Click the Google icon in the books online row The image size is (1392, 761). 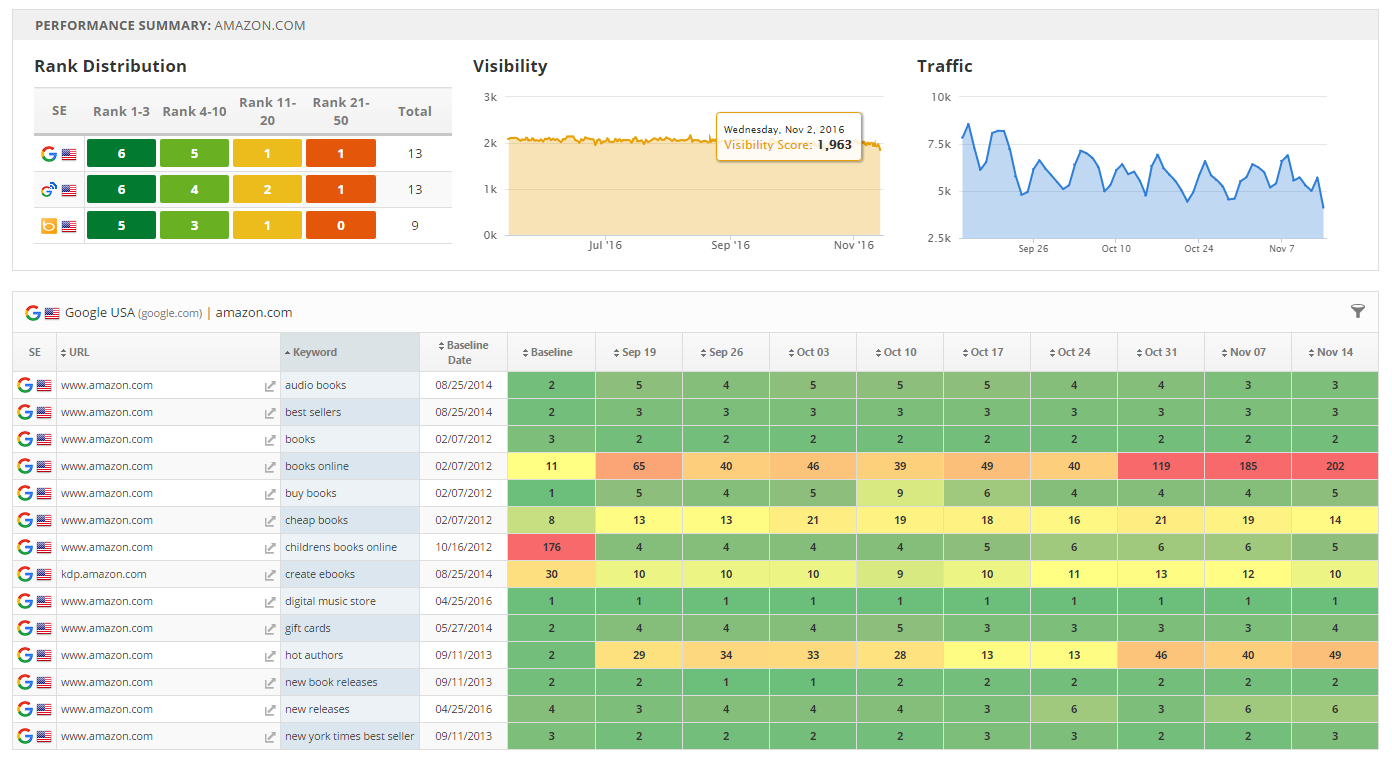coord(25,466)
